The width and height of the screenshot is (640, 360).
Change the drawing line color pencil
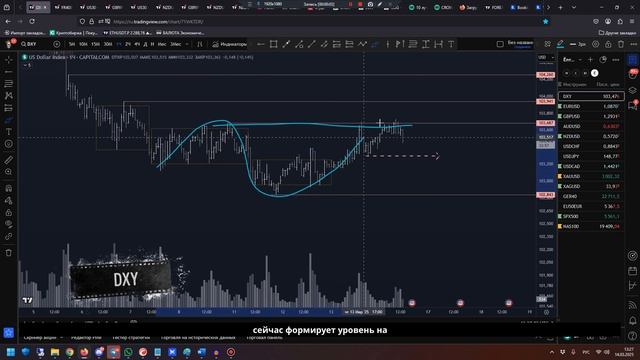[560, 44]
